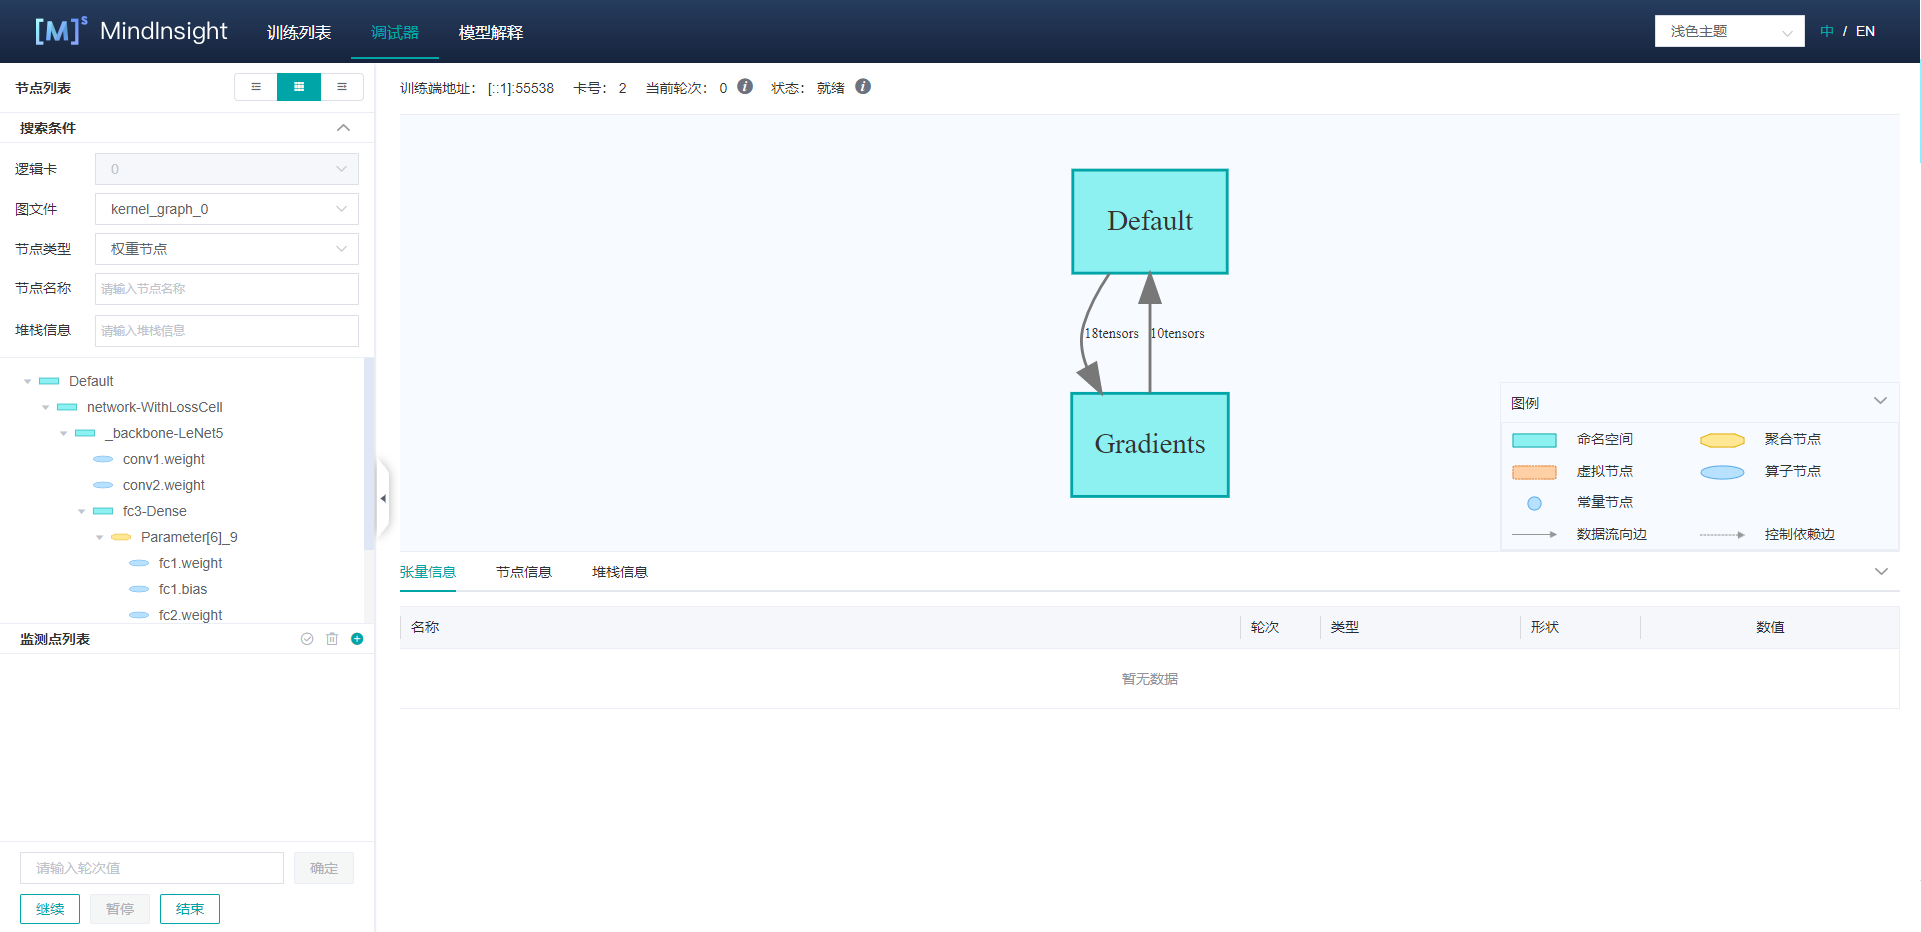
Task: Switch to the stack info (堆栈信息) tab
Action: (x=619, y=572)
